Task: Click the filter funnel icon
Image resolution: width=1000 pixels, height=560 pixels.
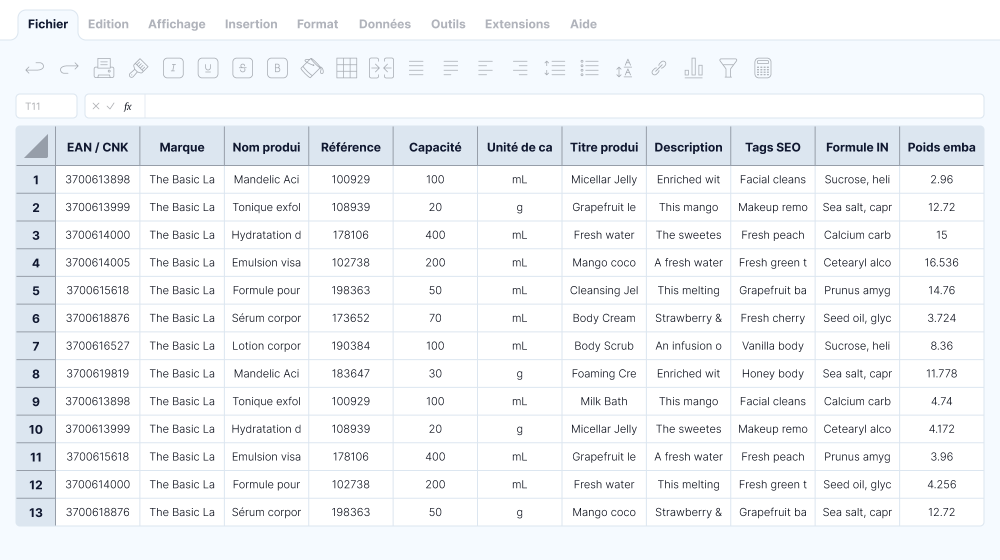Action: click(728, 68)
